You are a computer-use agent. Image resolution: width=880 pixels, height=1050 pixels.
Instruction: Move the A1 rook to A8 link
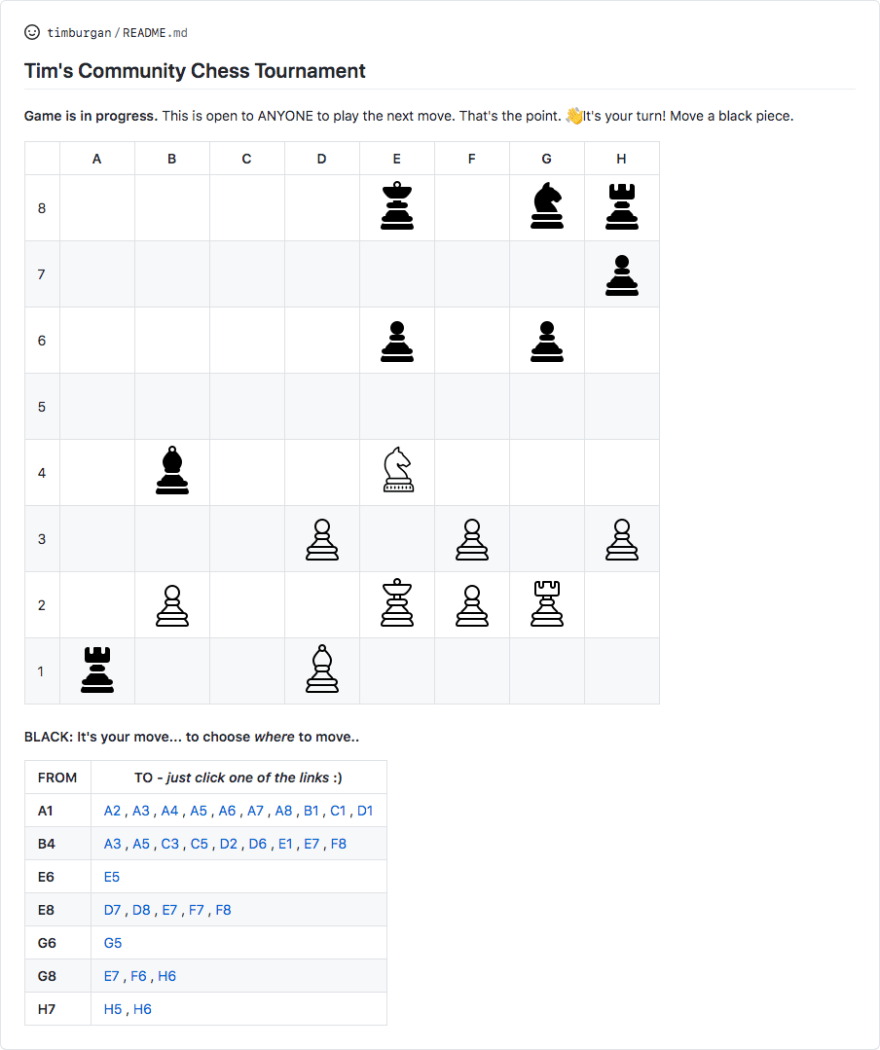tap(284, 811)
